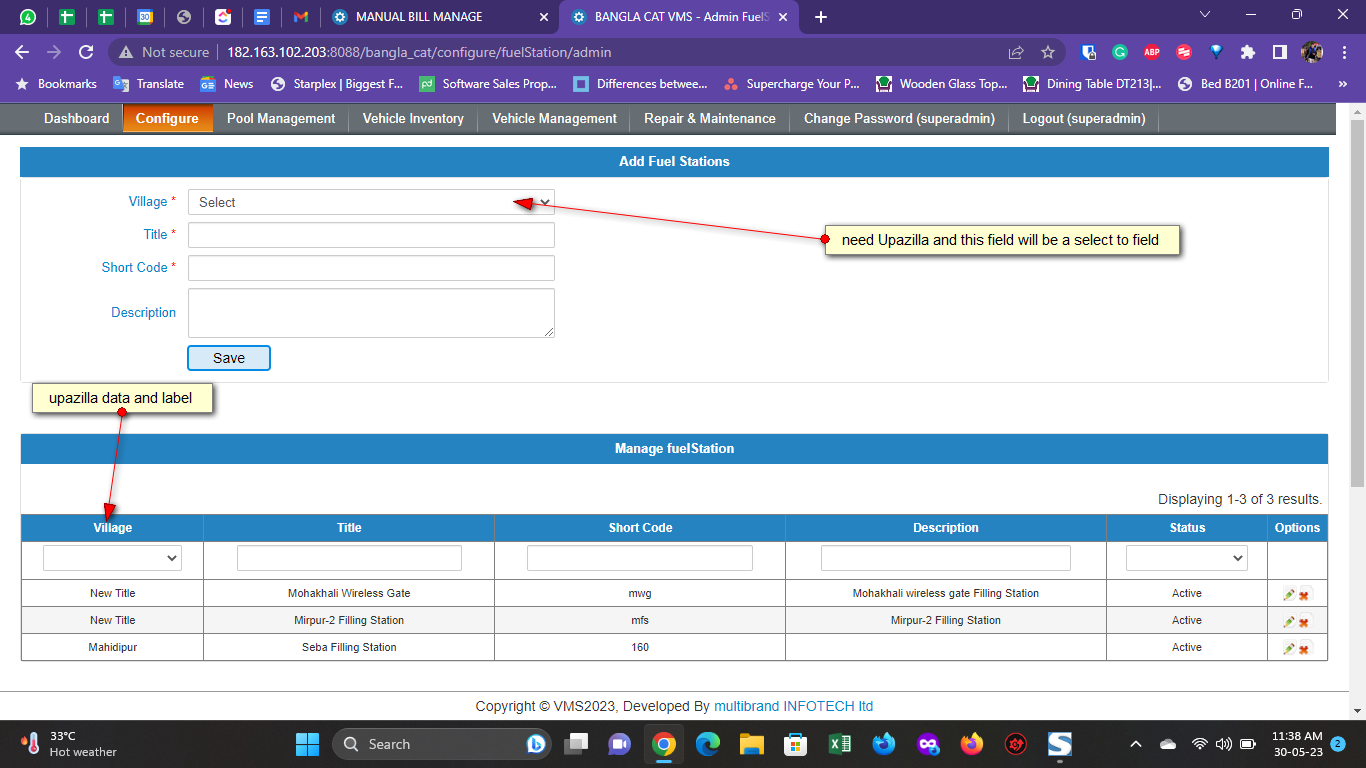
Task: Open the tab search chevron
Action: [x=1205, y=15]
